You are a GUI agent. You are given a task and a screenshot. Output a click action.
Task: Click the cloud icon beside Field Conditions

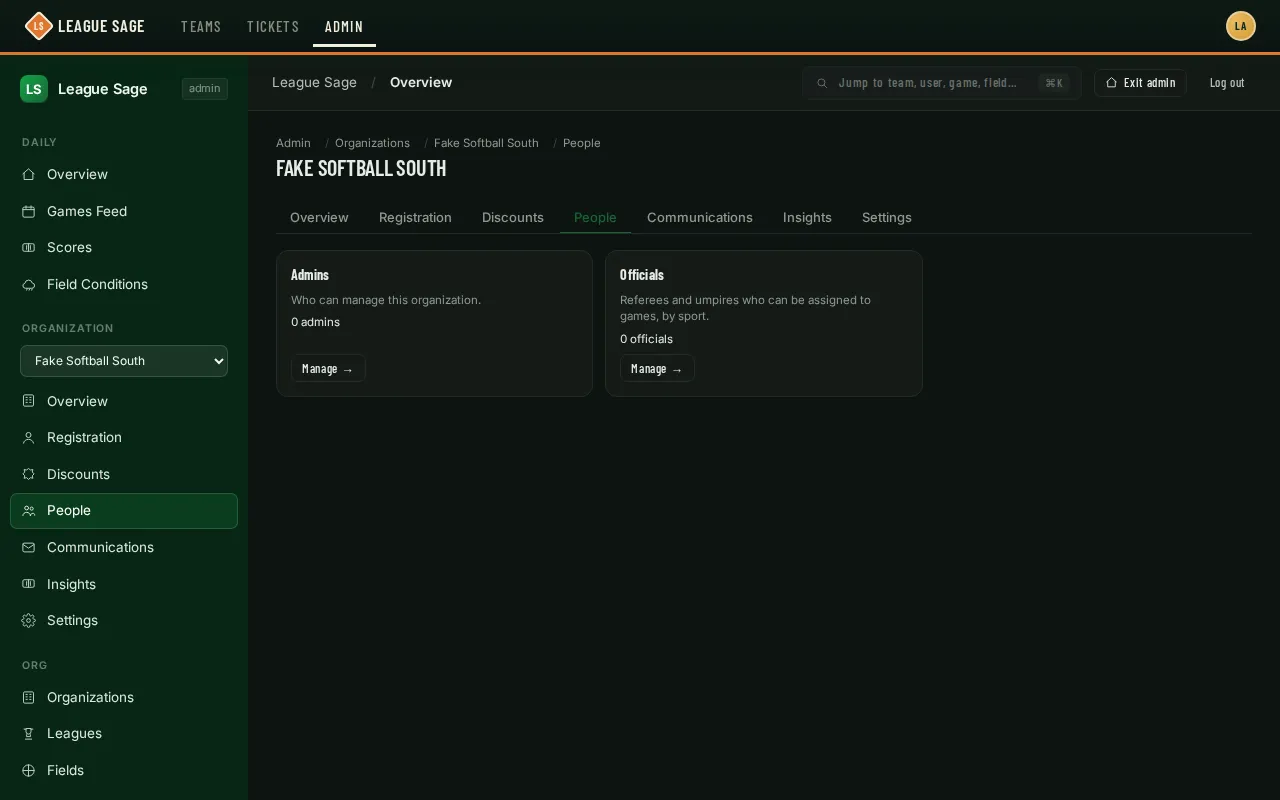click(29, 285)
